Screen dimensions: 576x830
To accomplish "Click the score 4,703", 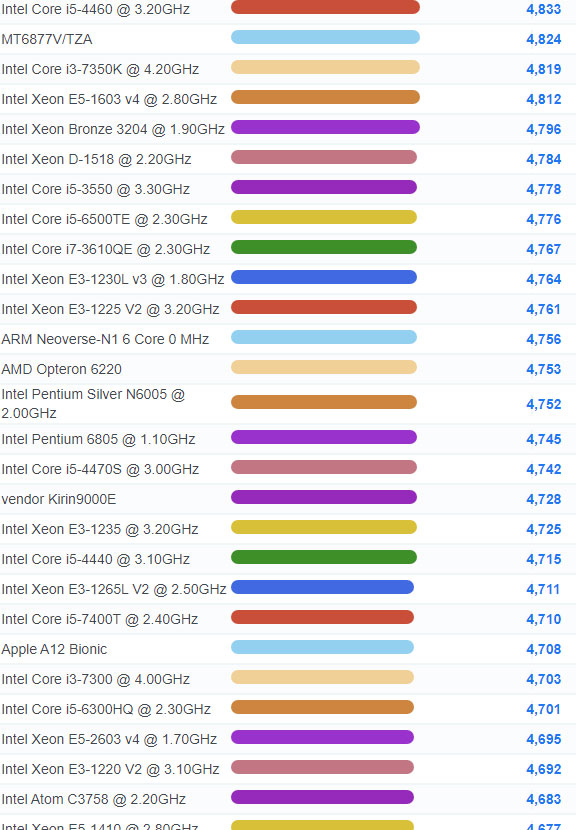I will (544, 679).
